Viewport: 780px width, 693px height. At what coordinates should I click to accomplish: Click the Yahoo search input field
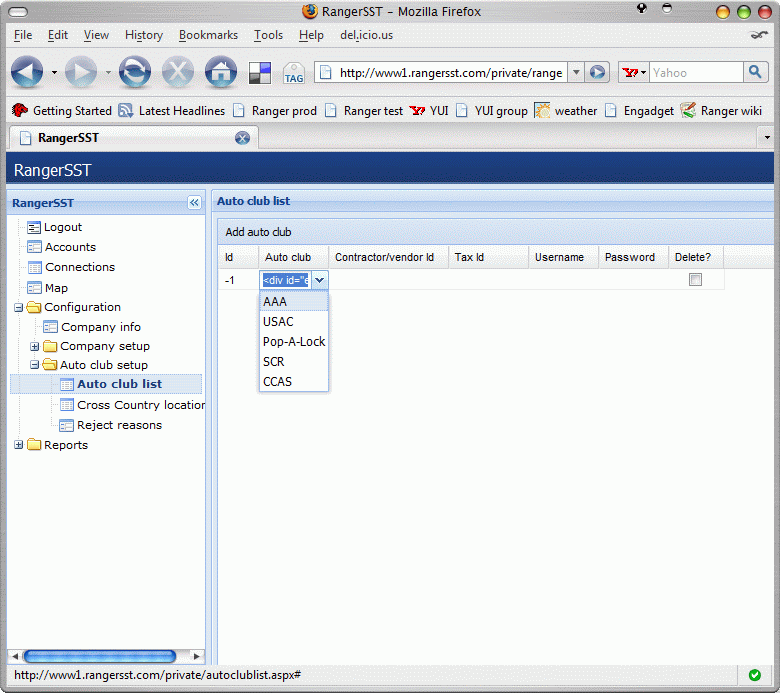pos(695,72)
